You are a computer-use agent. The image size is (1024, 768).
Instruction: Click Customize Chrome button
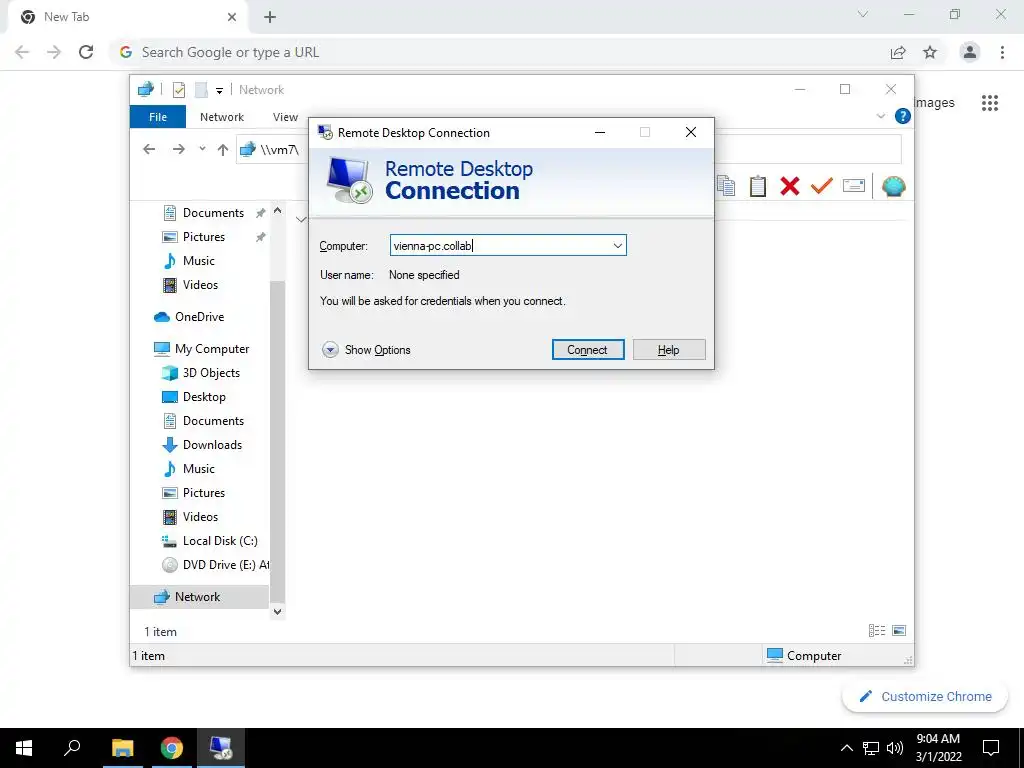[x=925, y=696]
